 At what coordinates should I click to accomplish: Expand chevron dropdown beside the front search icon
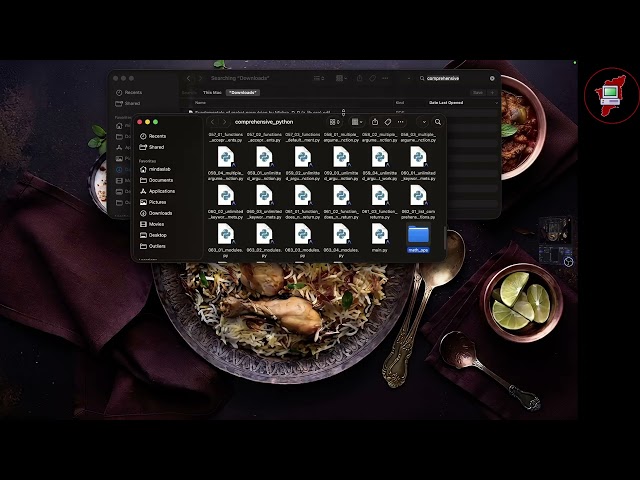click(424, 122)
